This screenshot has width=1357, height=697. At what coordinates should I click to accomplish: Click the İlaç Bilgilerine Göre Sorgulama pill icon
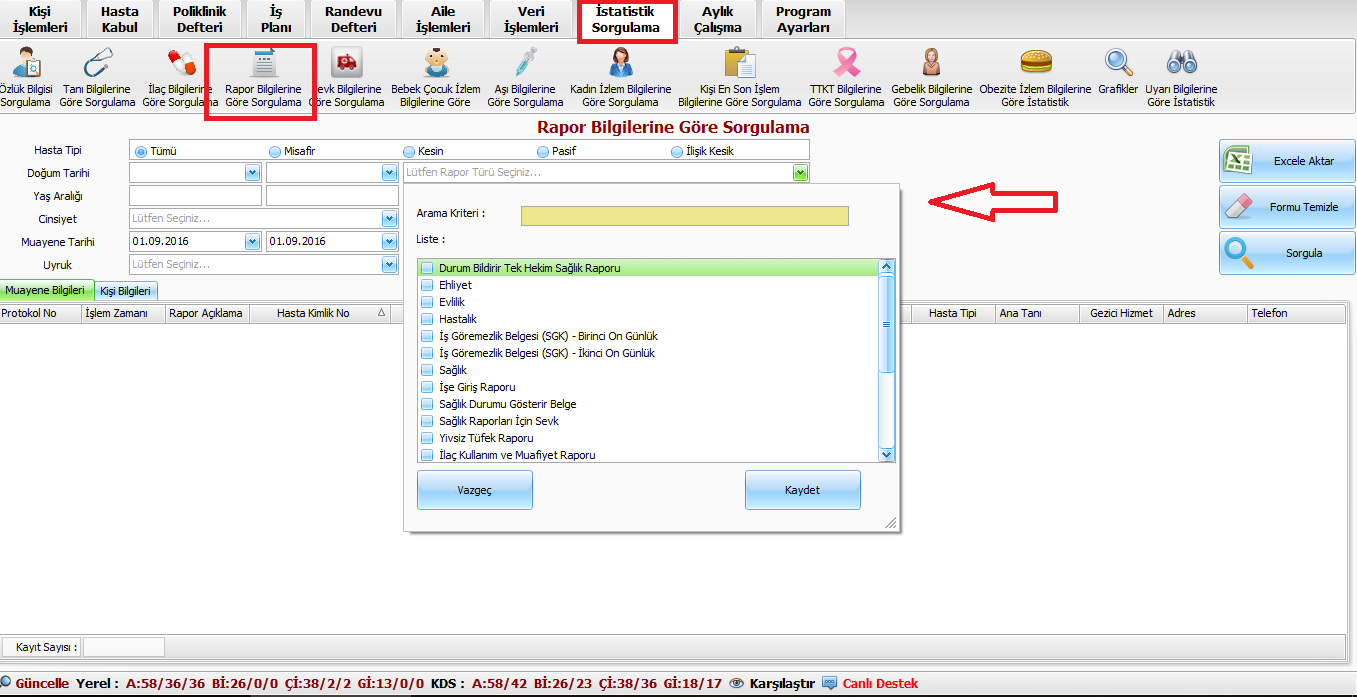point(181,63)
